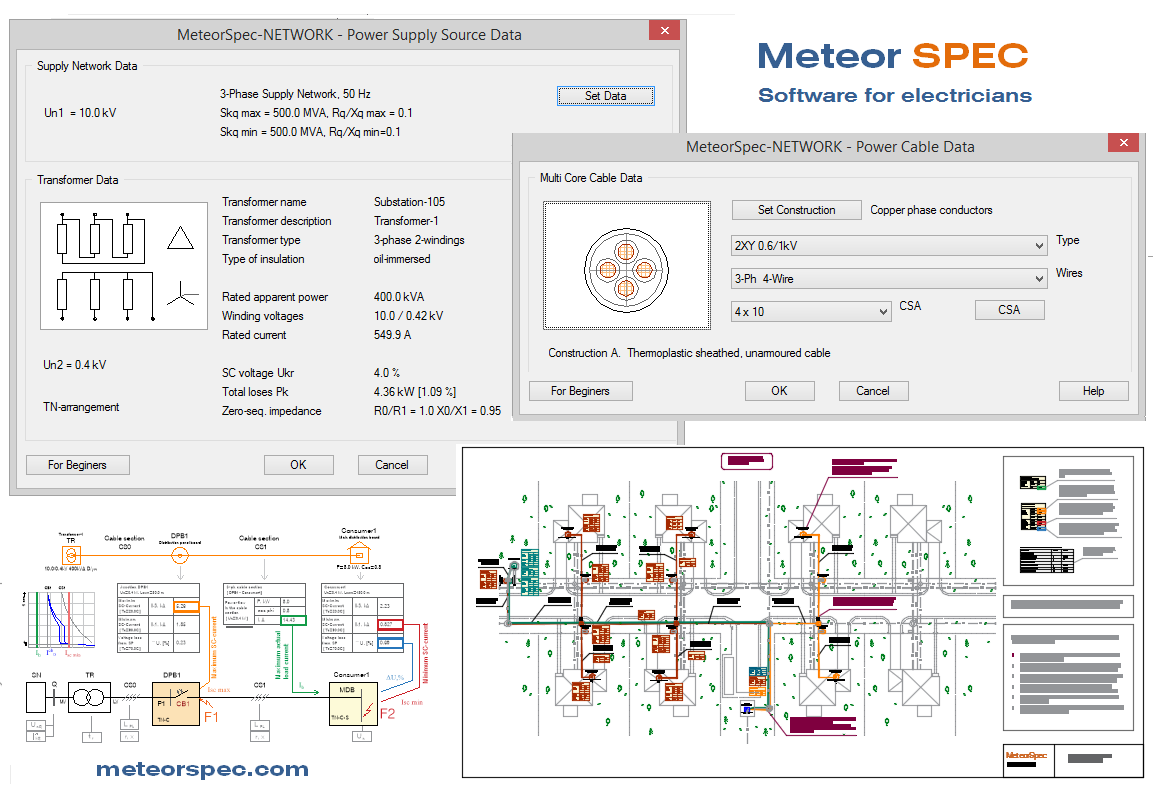Click the meteorspec.com link text
1160x803 pixels.
click(x=202, y=769)
